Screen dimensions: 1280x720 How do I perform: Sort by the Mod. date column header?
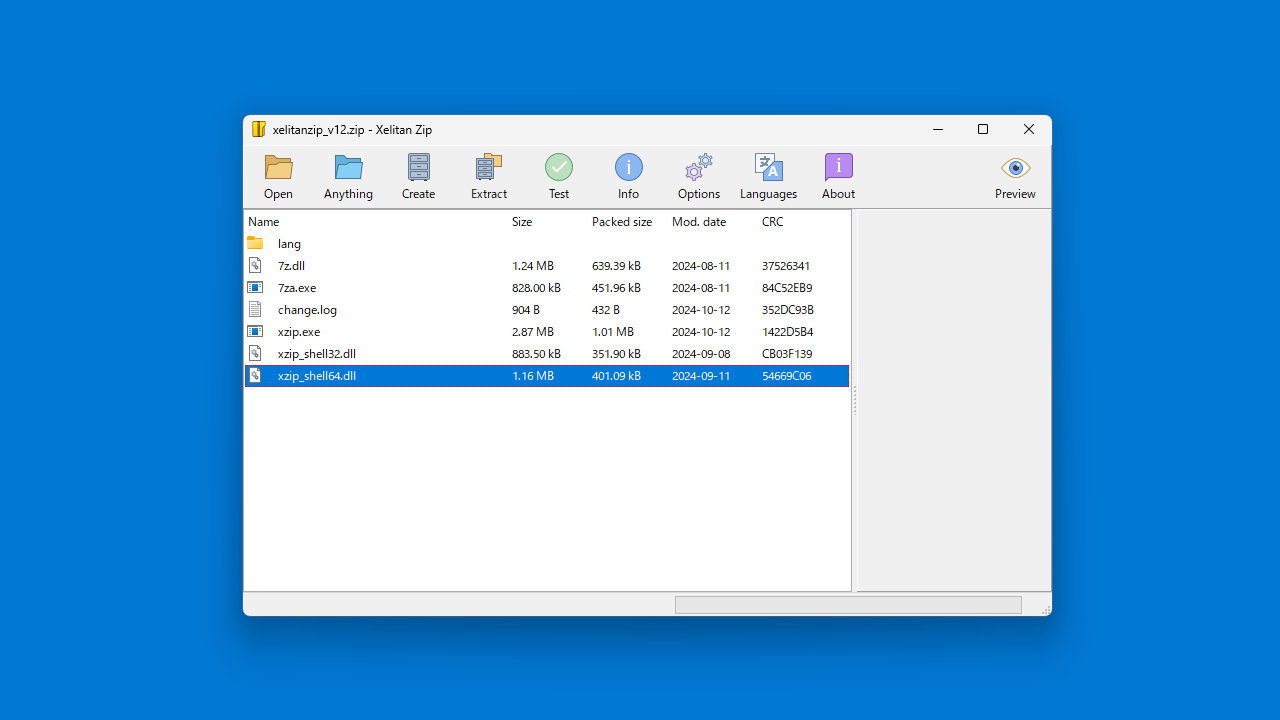699,222
